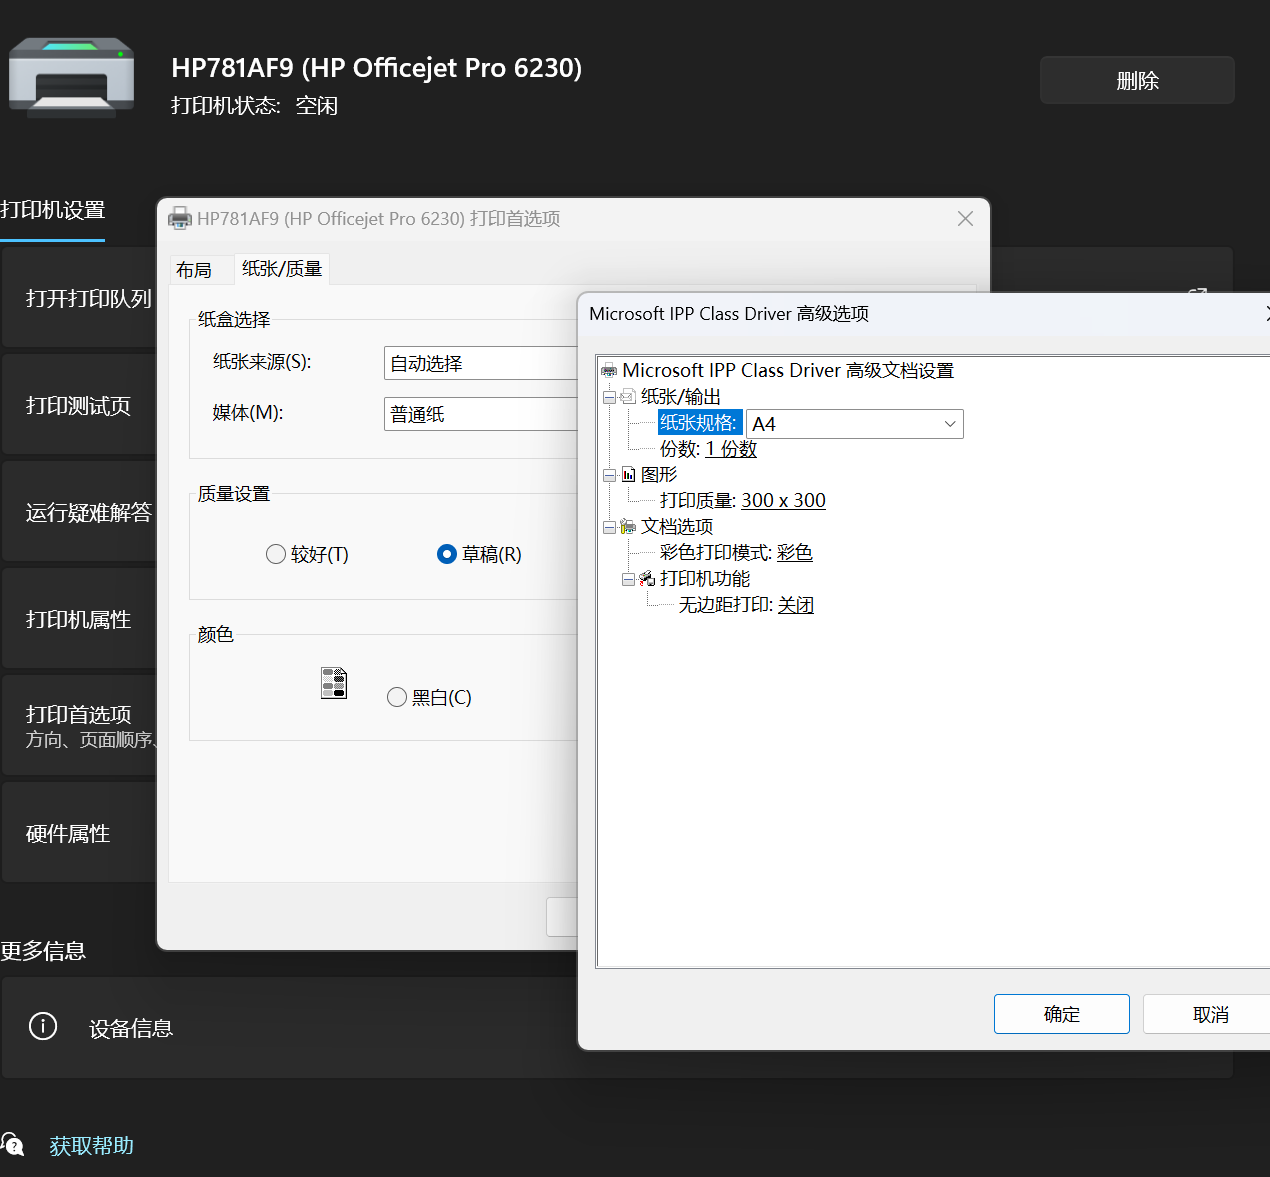
Task: Click the 300 x 300 print quality value
Action: [x=783, y=500]
